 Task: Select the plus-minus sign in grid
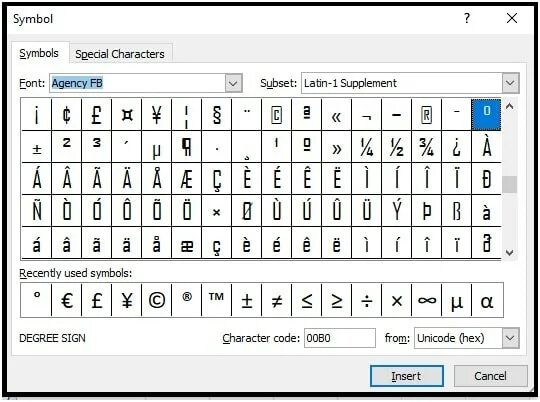37,147
